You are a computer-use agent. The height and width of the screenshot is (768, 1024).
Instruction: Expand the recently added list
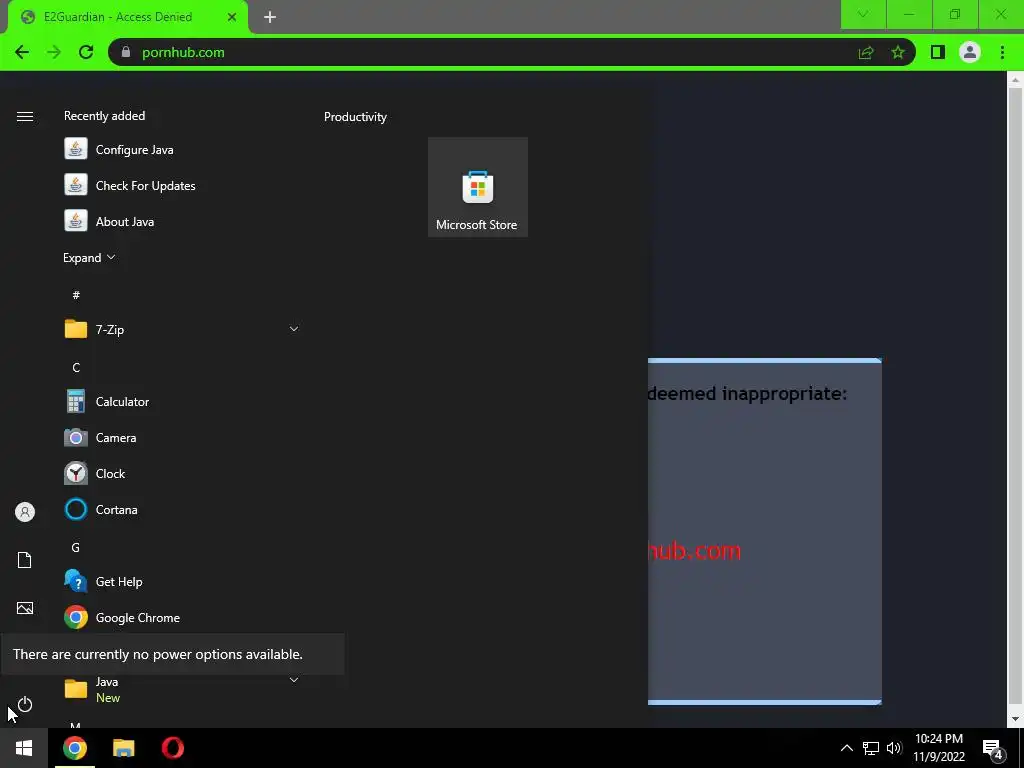point(89,258)
